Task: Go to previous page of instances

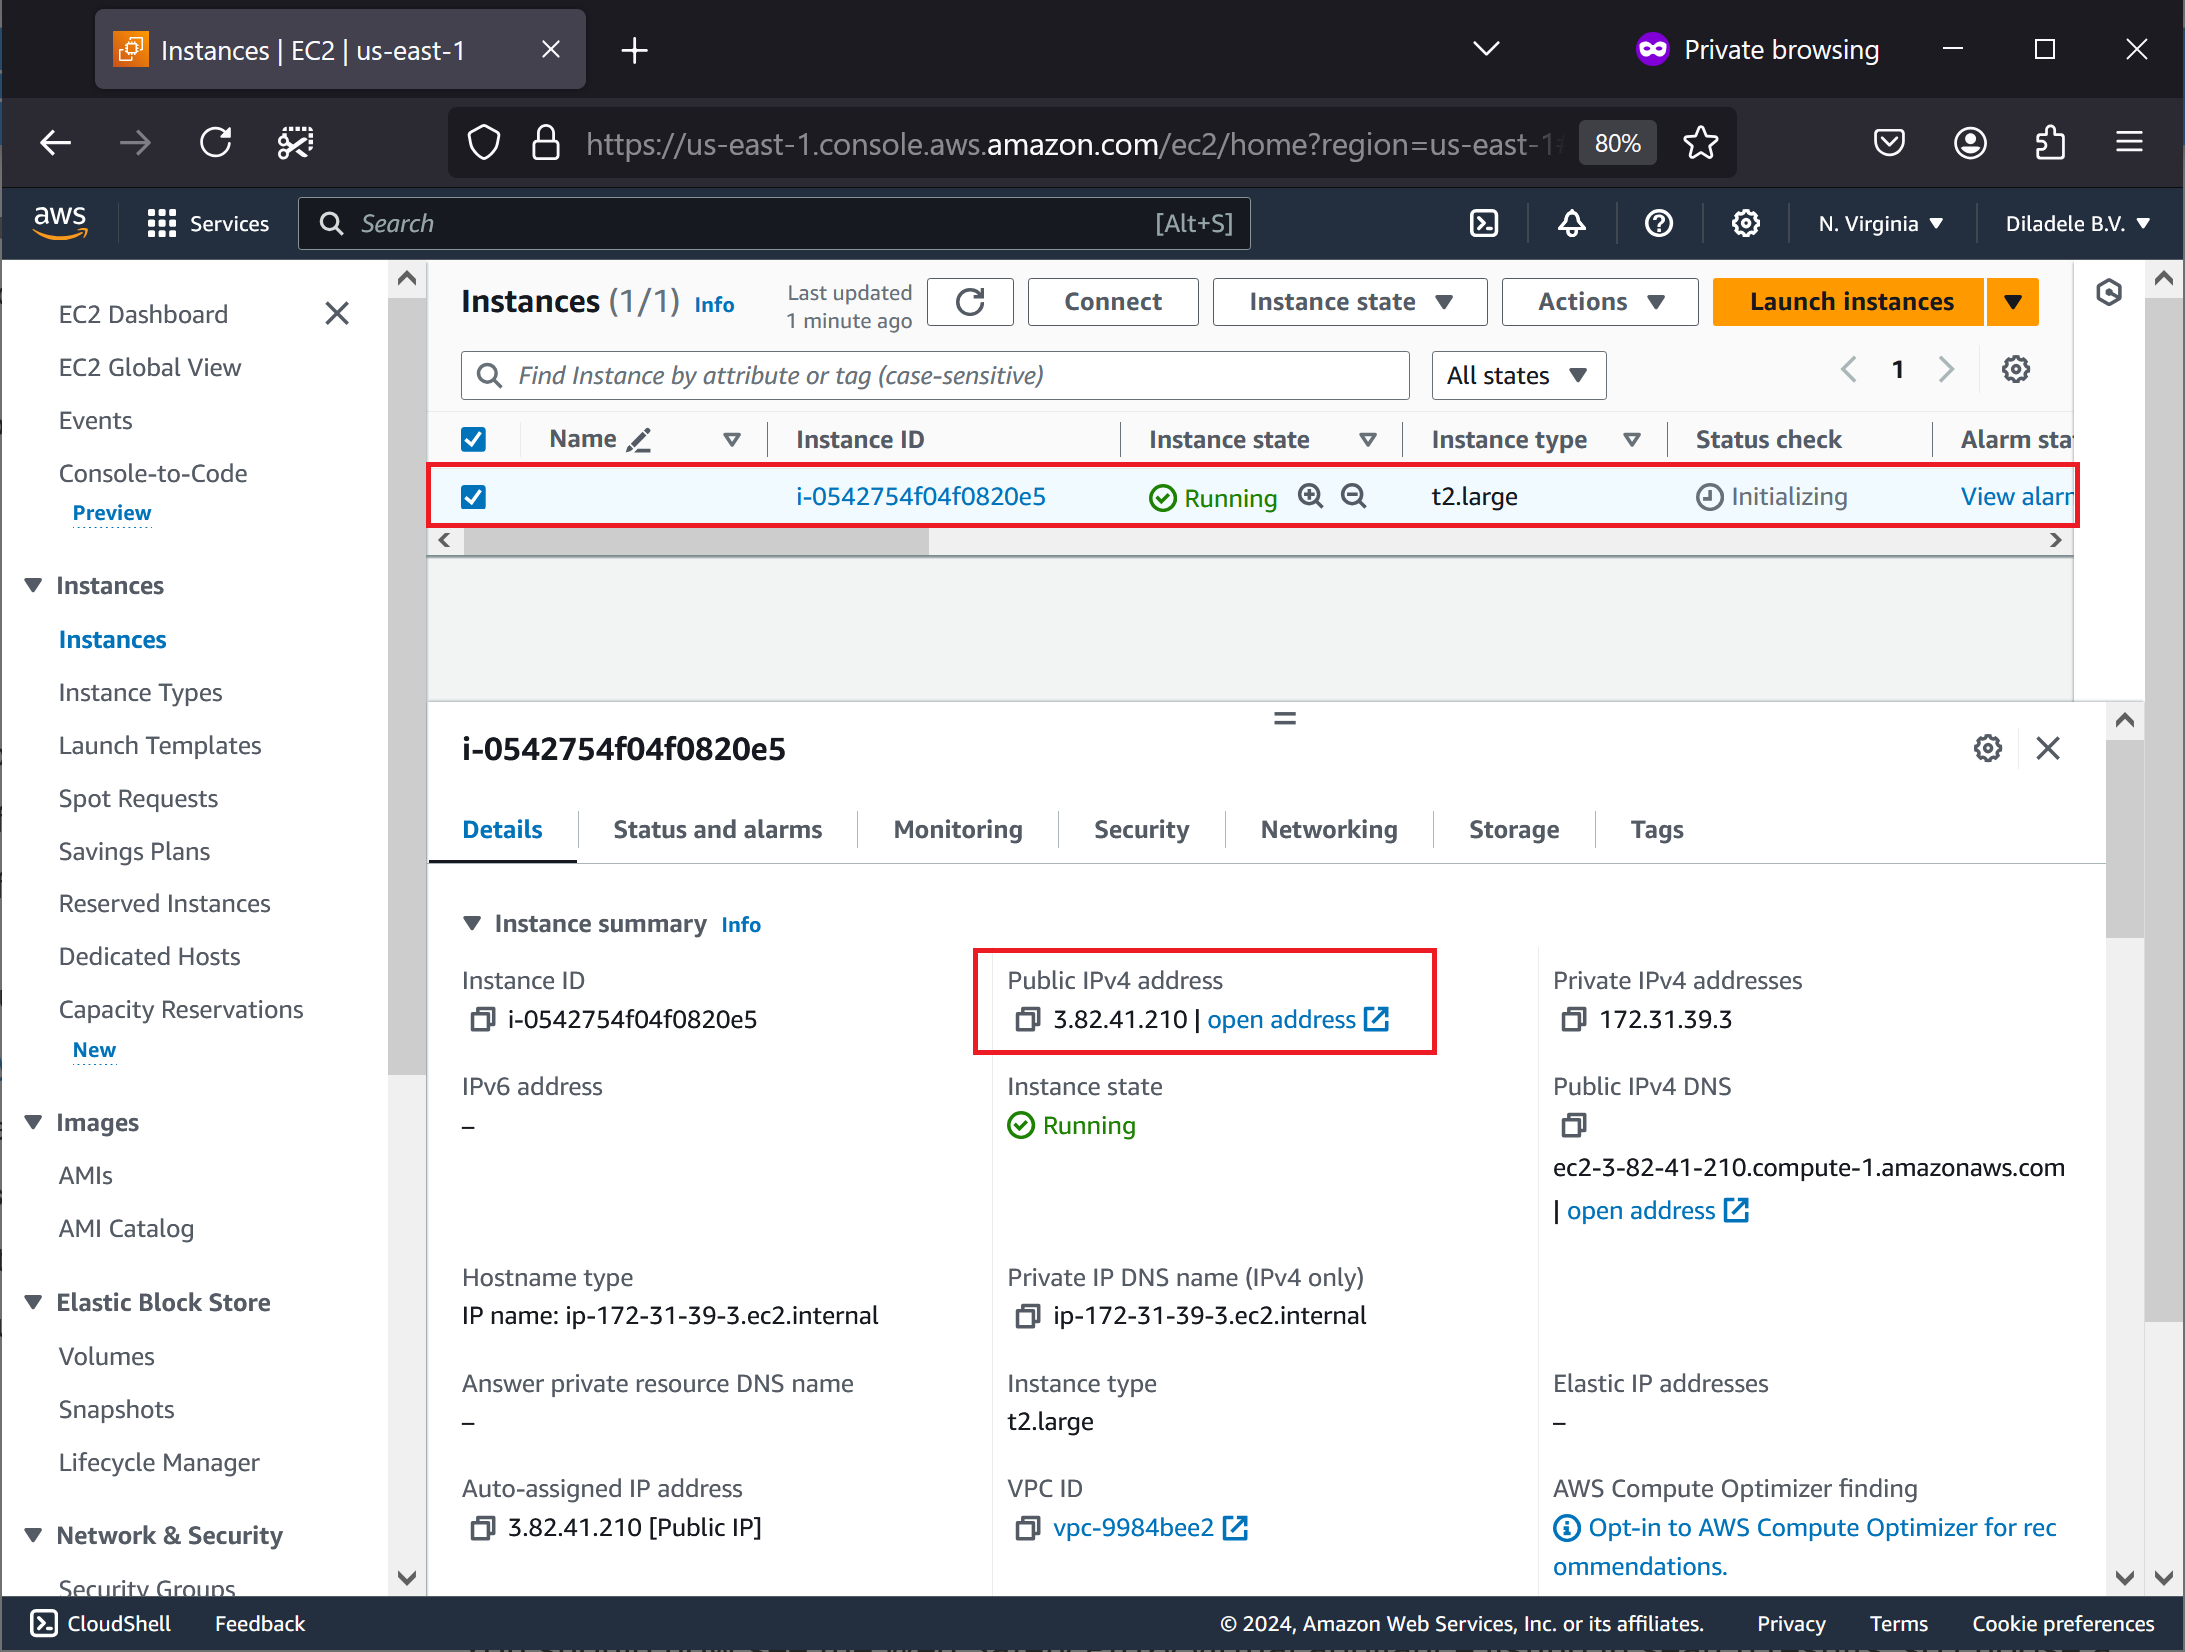Action: [x=1849, y=370]
